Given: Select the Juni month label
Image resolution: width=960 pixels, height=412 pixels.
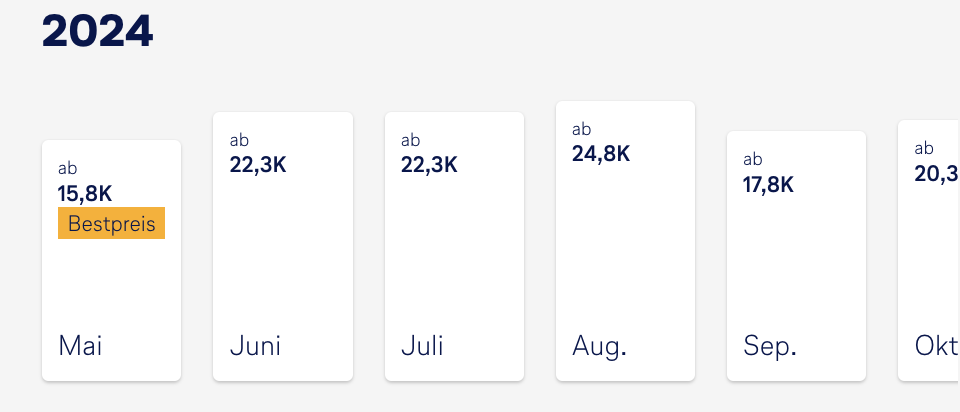Looking at the screenshot, I should (x=255, y=346).
